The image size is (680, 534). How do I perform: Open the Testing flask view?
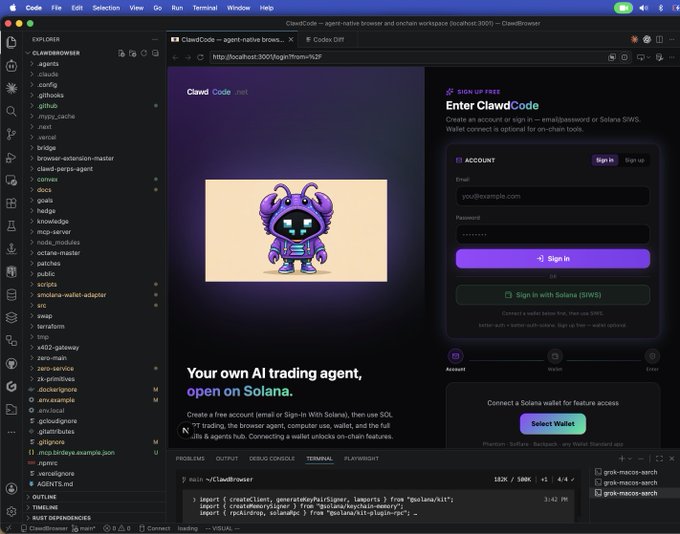click(11, 226)
